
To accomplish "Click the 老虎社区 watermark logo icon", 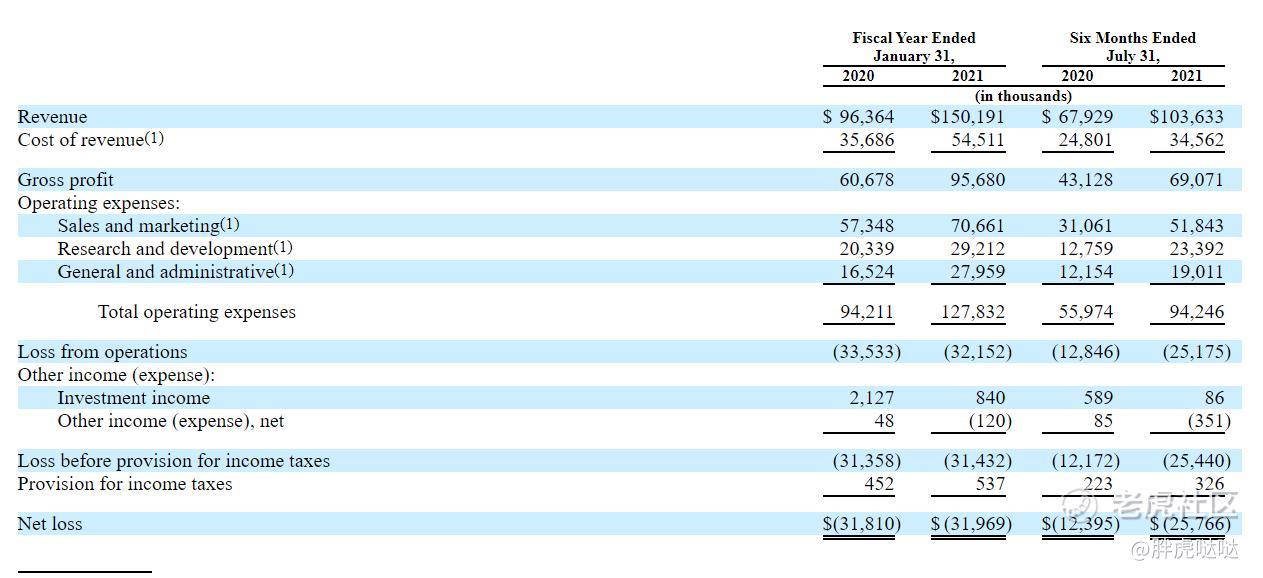I will click(1080, 505).
